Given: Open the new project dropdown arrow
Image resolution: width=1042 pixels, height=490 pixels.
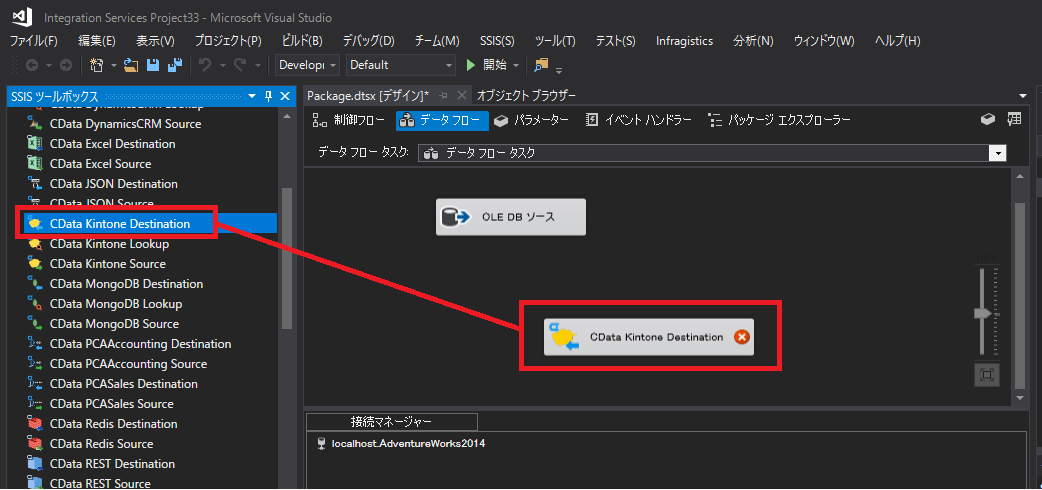Looking at the screenshot, I should pyautogui.click(x=114, y=65).
